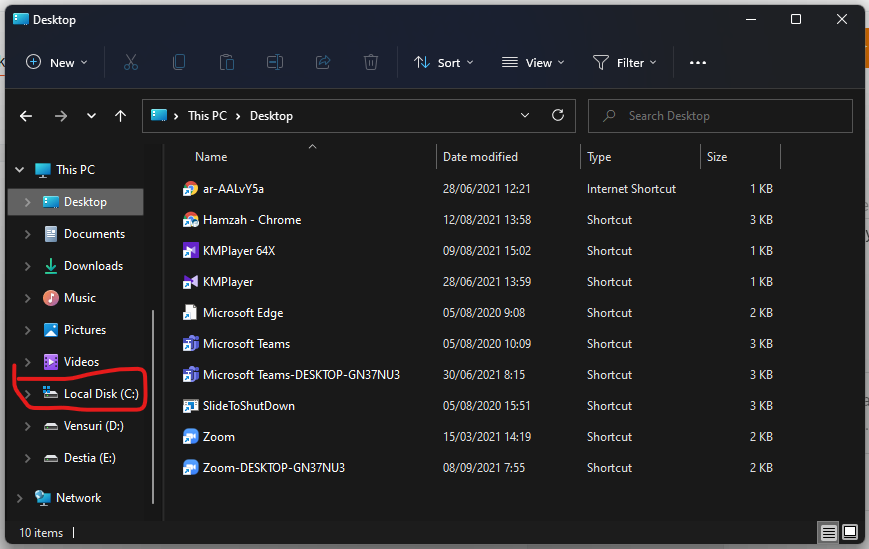
Task: Go back with the left arrow
Action: [26, 116]
